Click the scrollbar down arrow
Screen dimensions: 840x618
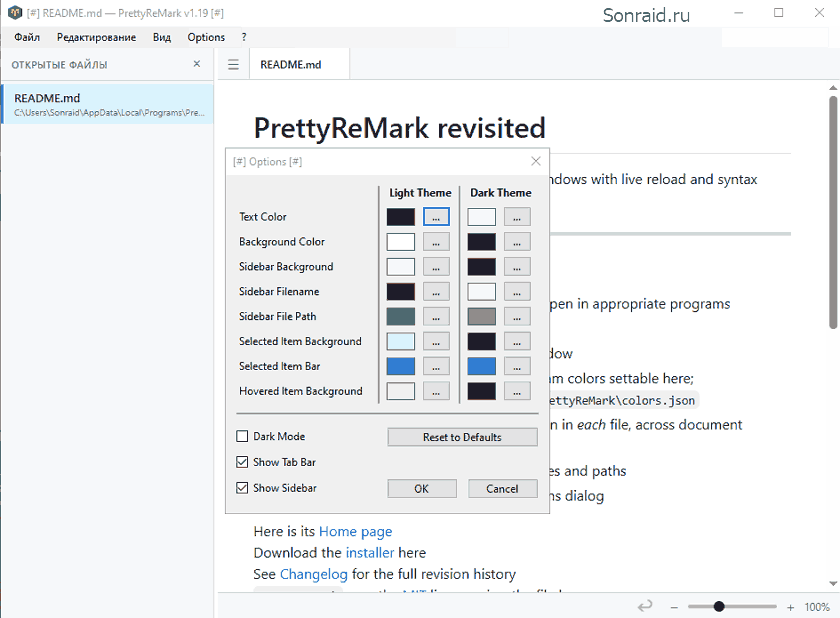(x=833, y=584)
